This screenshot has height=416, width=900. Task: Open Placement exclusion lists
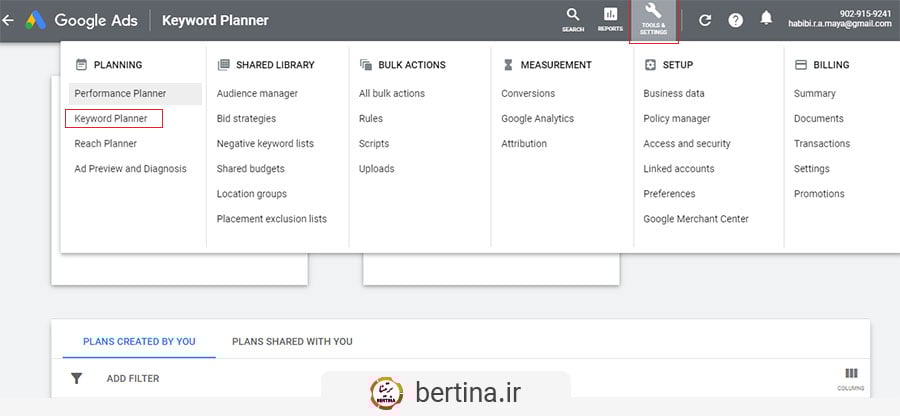(271, 219)
